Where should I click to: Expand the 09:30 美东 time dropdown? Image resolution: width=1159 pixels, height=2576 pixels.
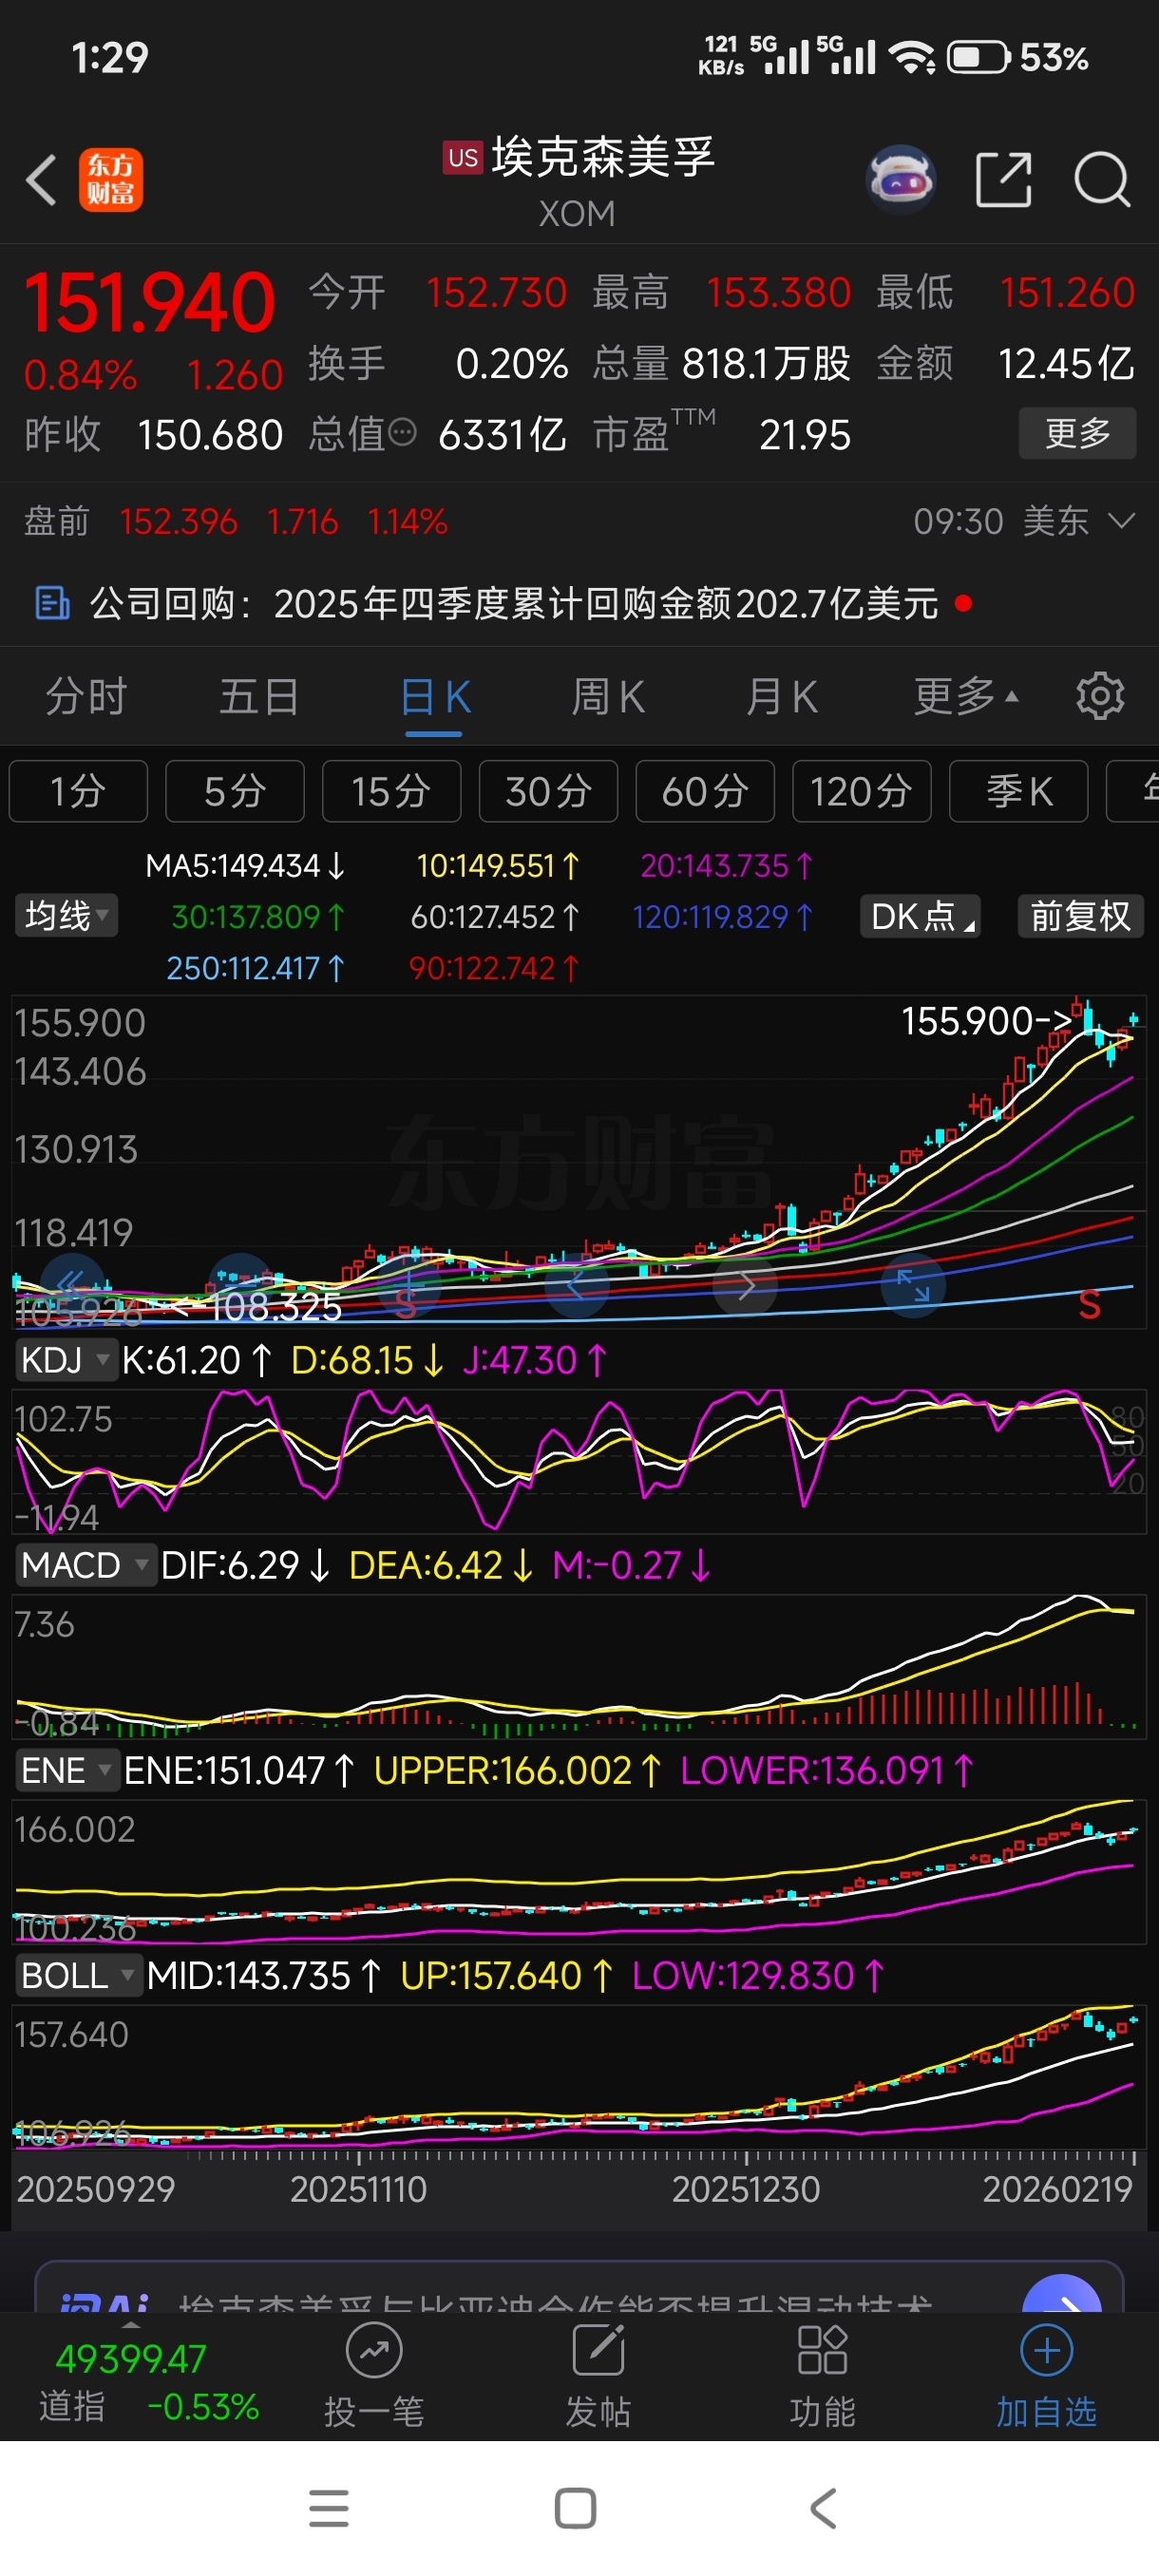(x=1025, y=521)
